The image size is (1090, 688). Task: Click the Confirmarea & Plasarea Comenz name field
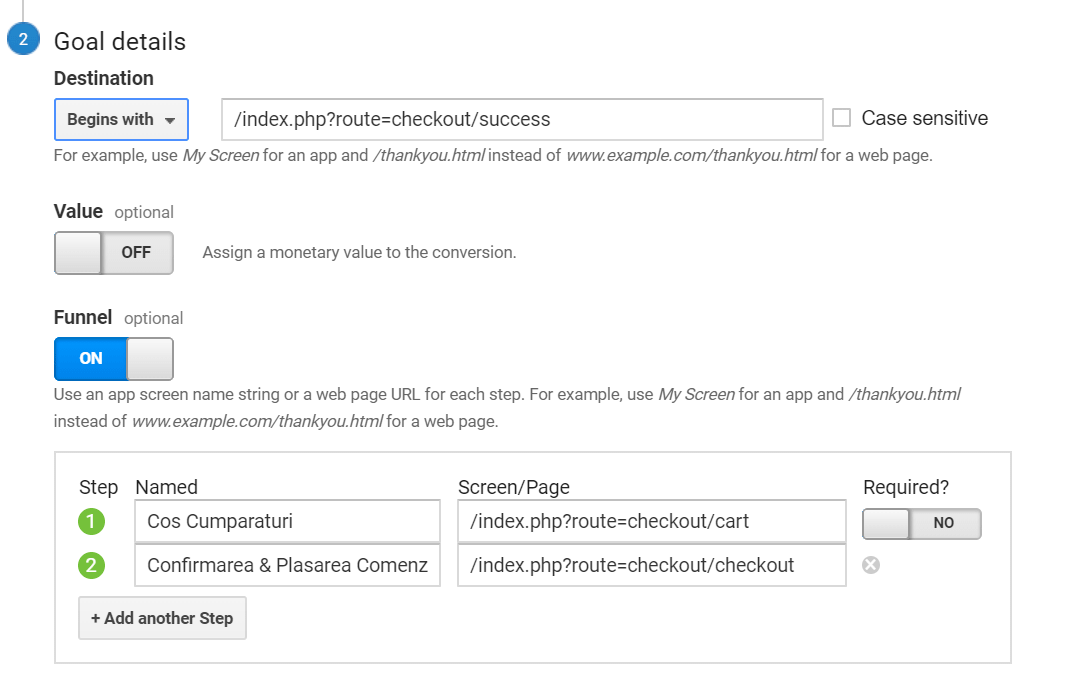(x=287, y=565)
